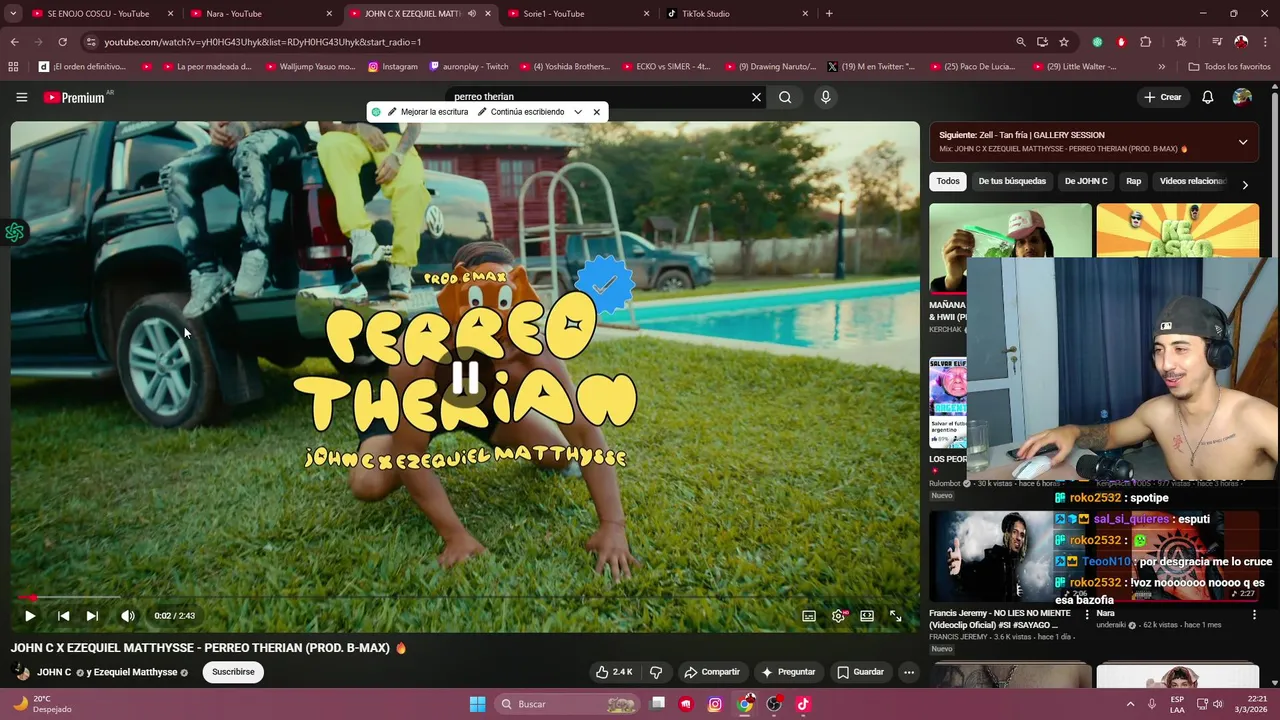This screenshot has height=720, width=1280.
Task: Select the Rap filter chip
Action: tap(1133, 181)
